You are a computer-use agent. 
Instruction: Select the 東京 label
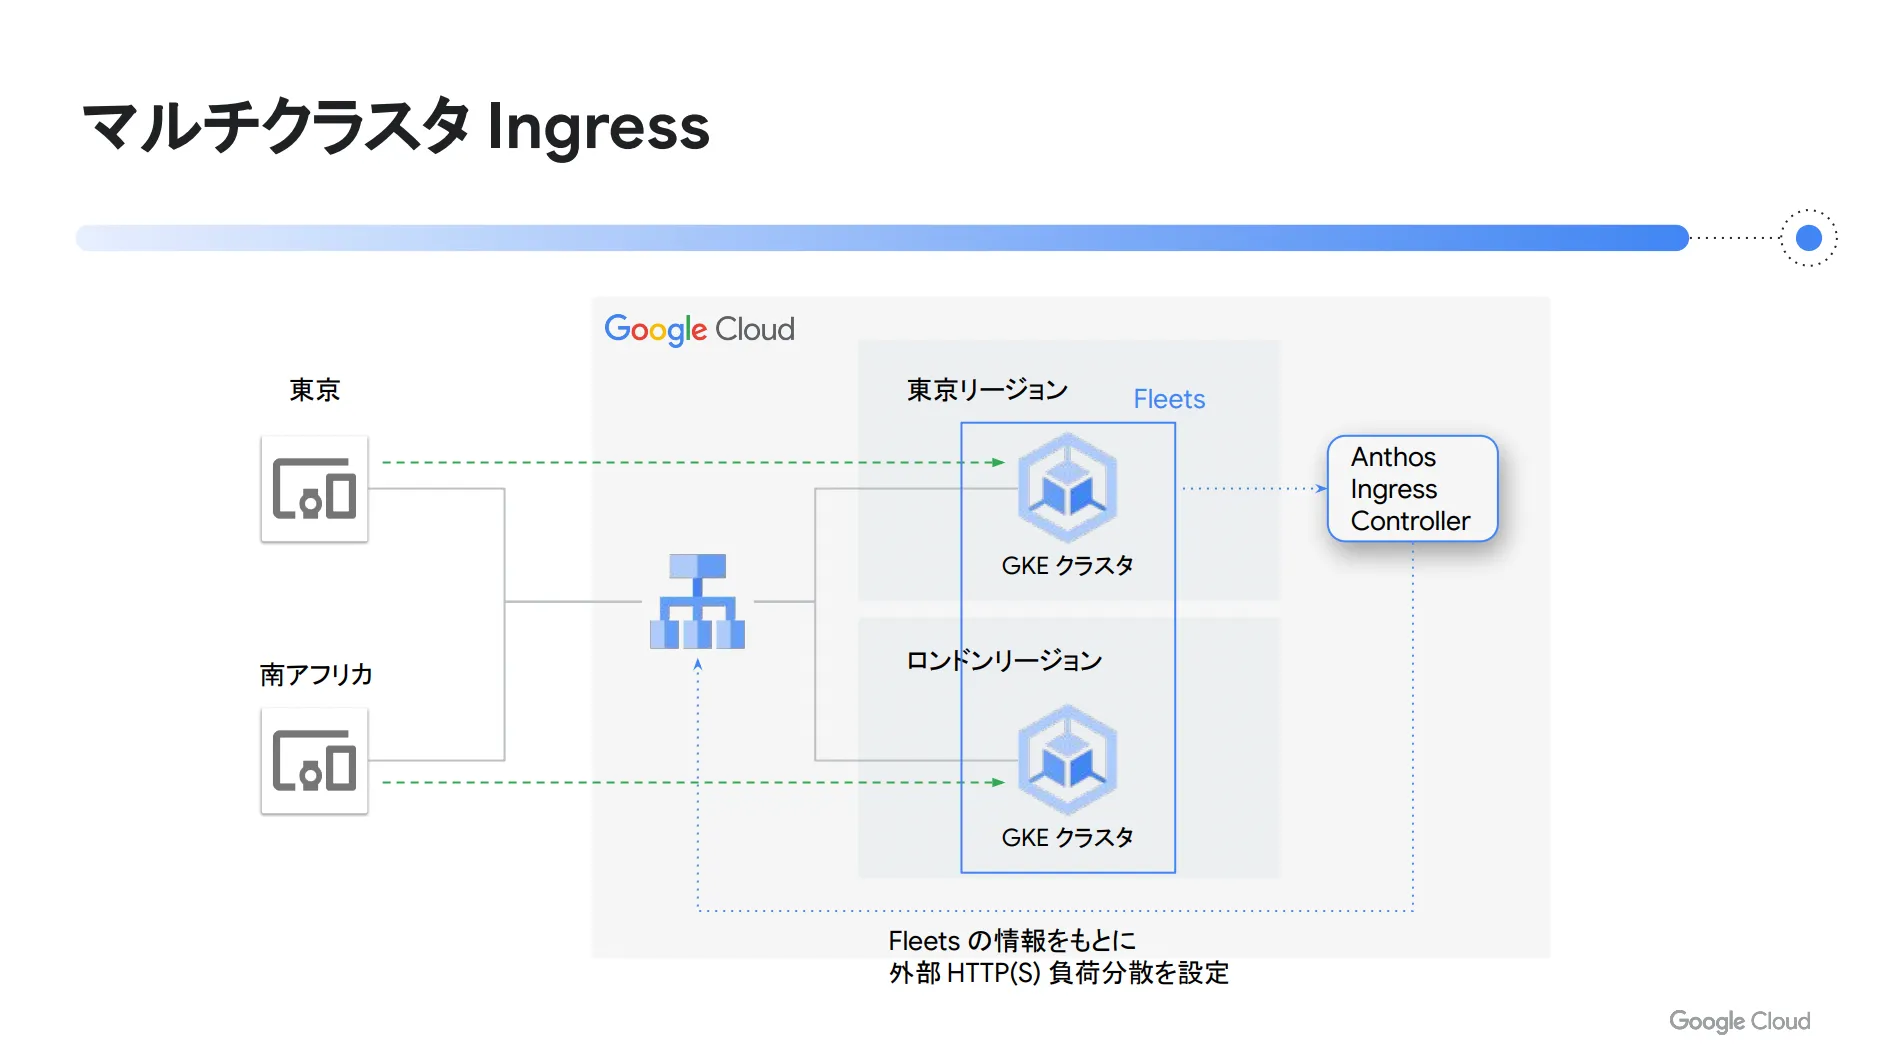point(315,390)
